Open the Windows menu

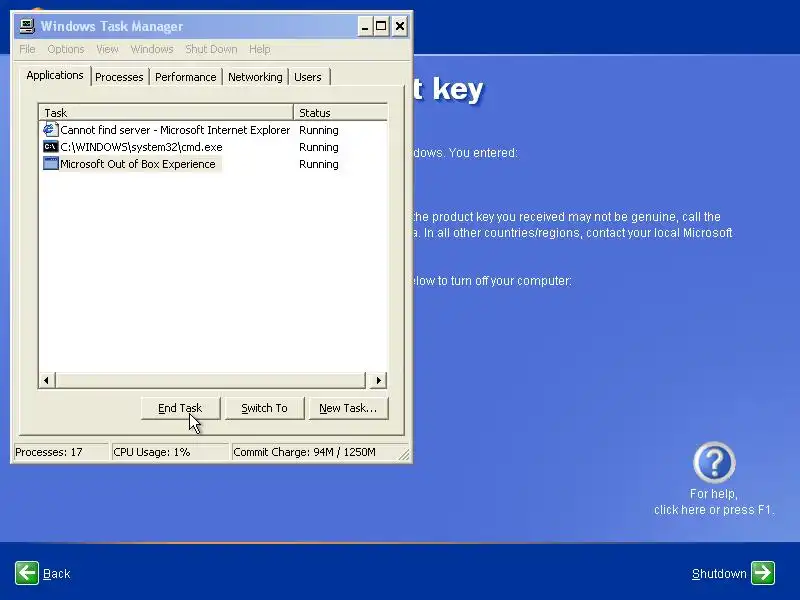pos(152,49)
